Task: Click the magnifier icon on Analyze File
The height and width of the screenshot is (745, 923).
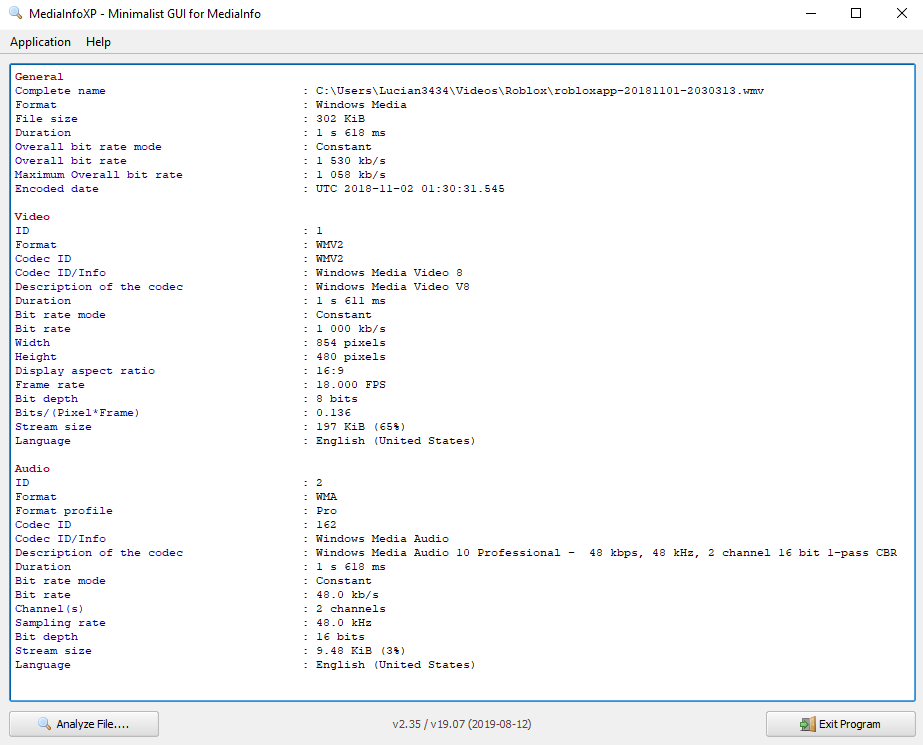Action: tap(45, 723)
